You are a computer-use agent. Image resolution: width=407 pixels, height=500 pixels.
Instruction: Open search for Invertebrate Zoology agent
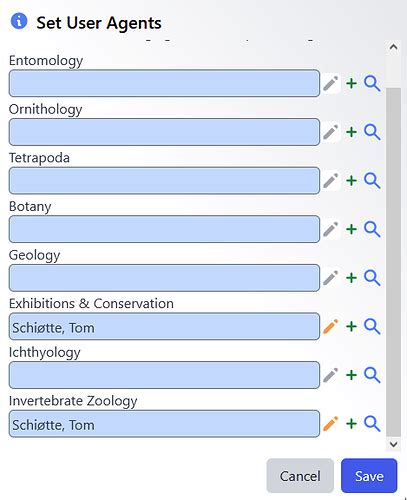(372, 424)
